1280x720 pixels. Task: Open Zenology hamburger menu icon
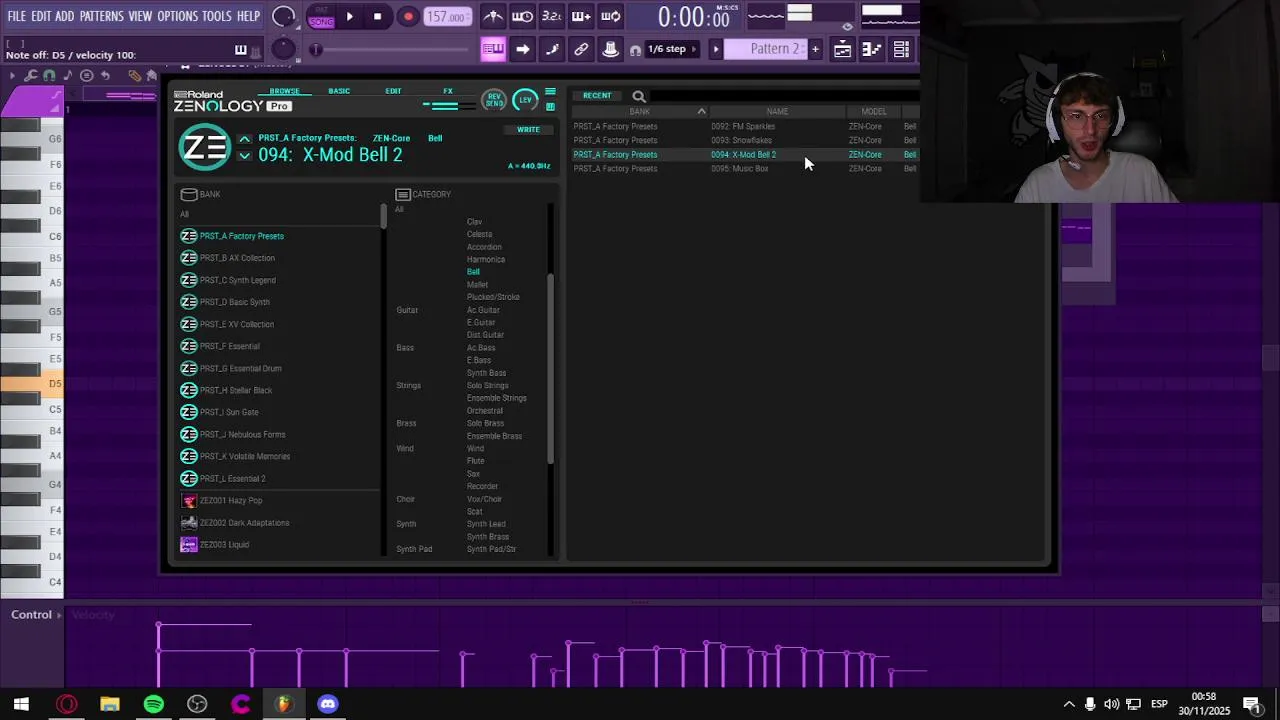coord(550,92)
